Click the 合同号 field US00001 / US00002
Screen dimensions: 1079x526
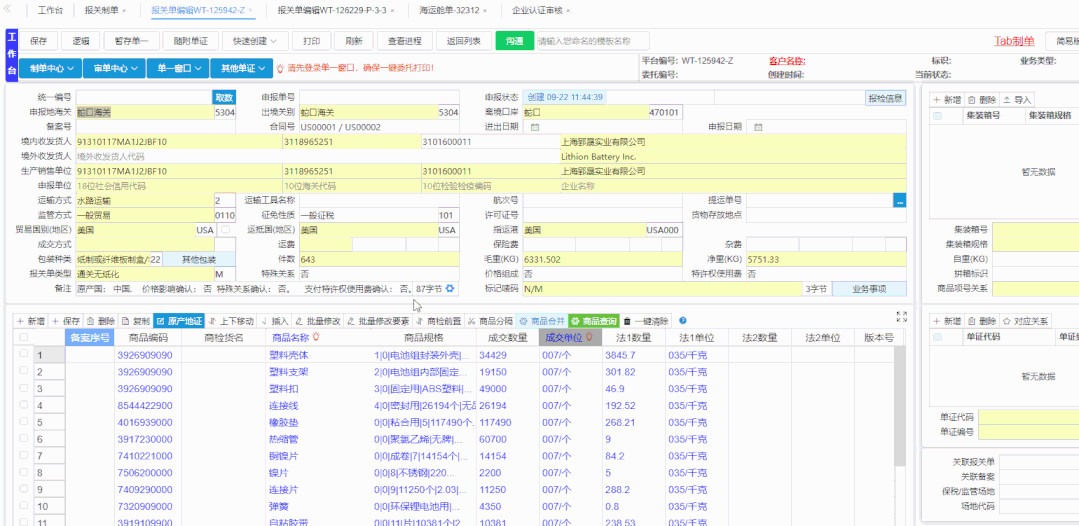click(379, 127)
